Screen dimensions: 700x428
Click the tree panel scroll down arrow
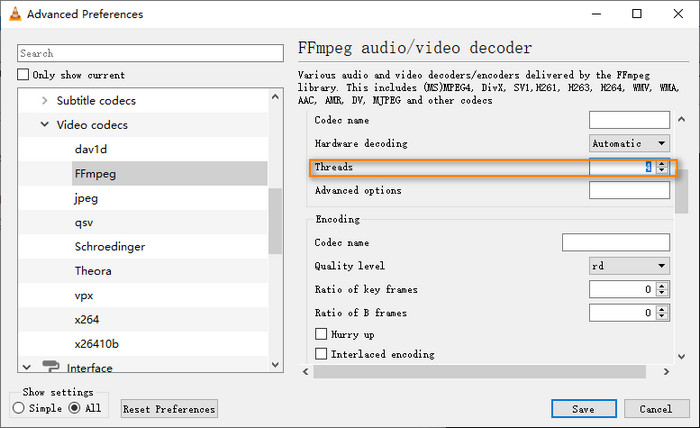pyautogui.click(x=275, y=365)
